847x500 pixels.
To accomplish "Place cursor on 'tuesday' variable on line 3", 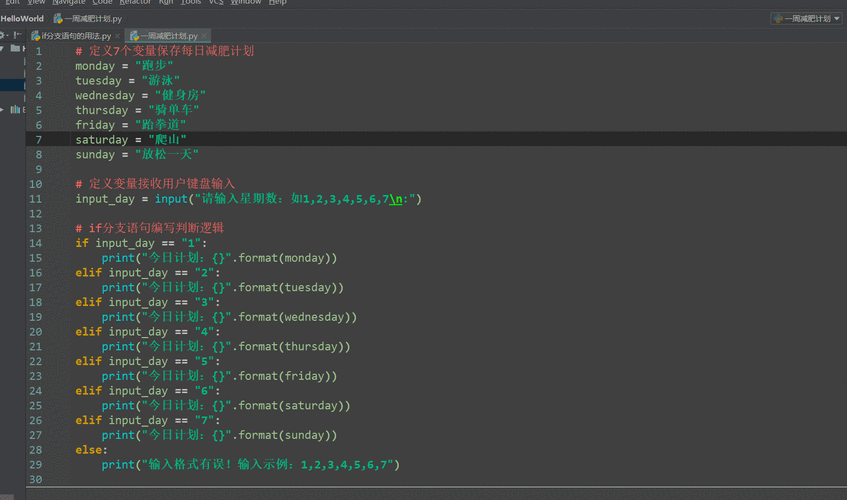I will (x=98, y=80).
